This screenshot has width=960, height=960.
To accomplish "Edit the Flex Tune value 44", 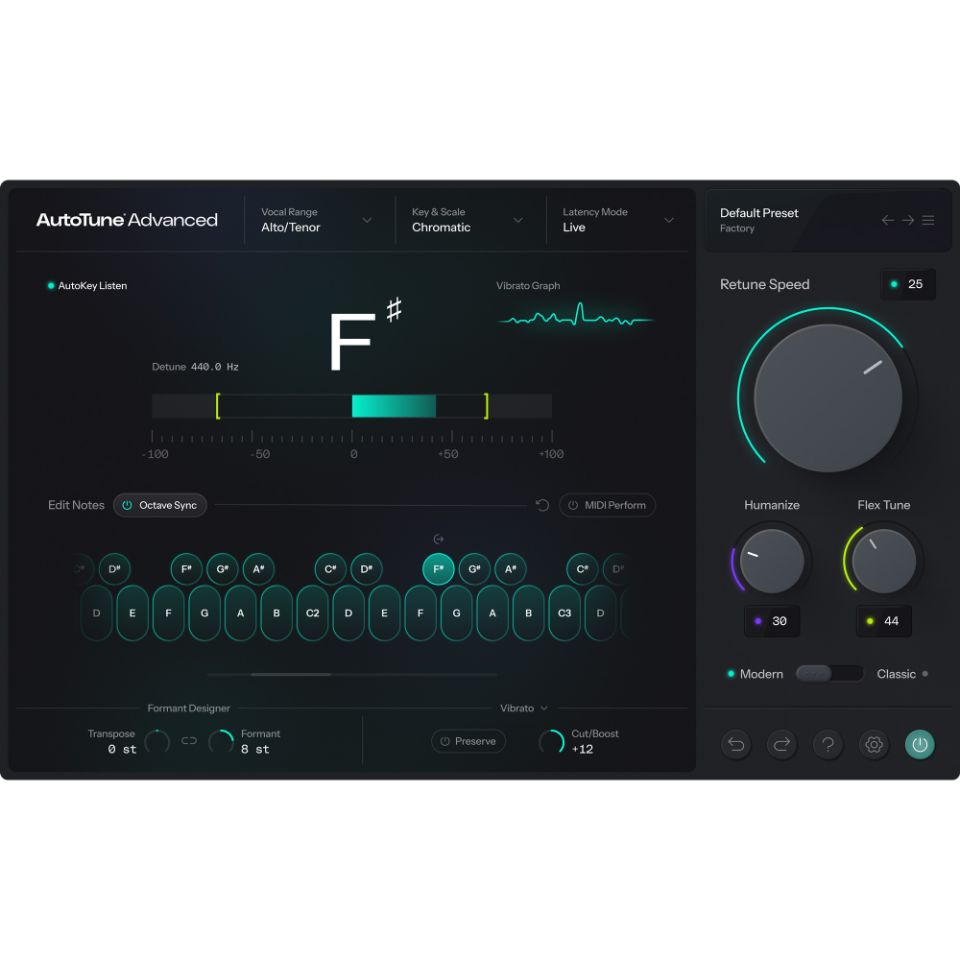I will [x=884, y=621].
